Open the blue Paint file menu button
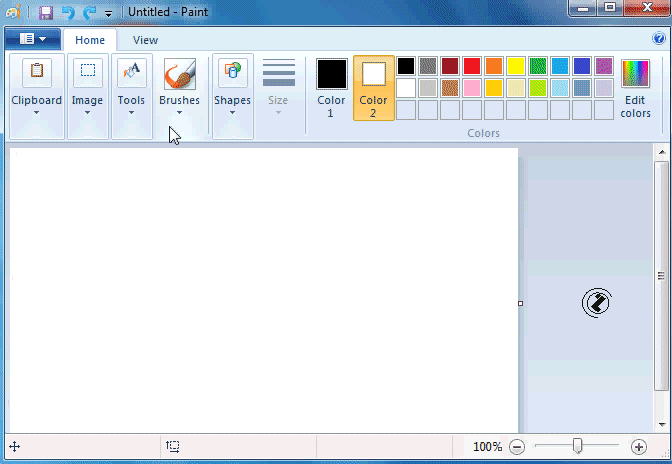 click(x=31, y=40)
